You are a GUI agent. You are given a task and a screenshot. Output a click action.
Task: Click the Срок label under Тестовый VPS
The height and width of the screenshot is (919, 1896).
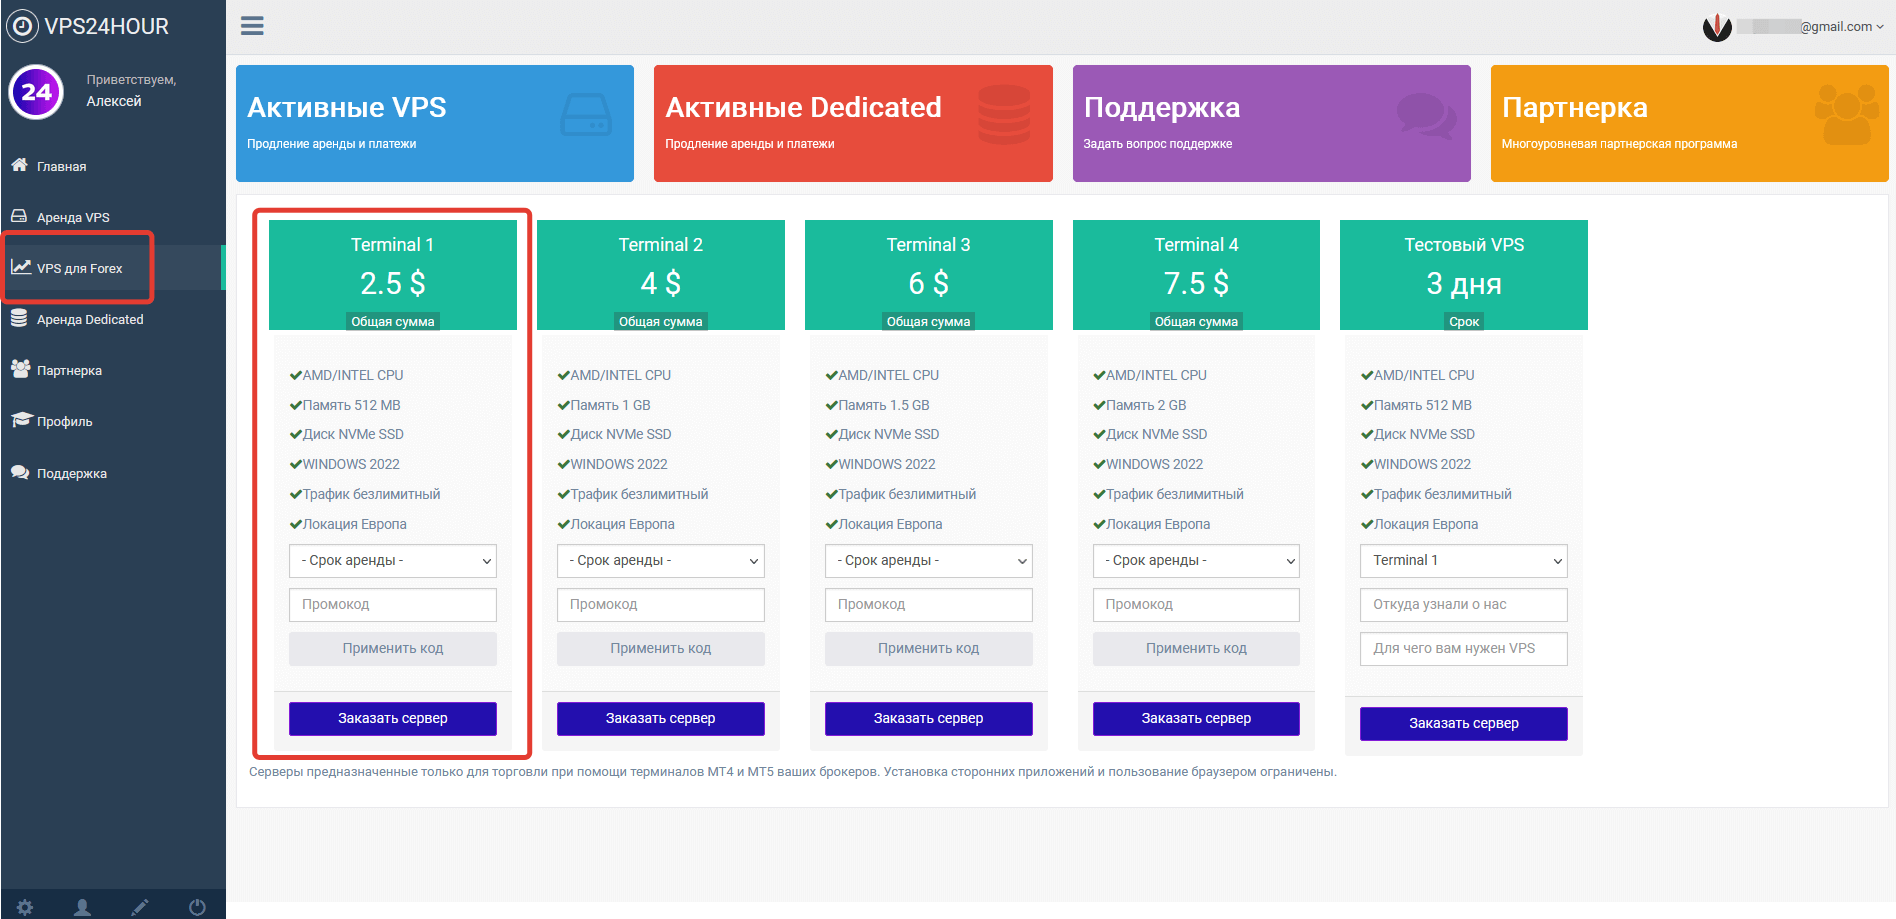tap(1464, 322)
